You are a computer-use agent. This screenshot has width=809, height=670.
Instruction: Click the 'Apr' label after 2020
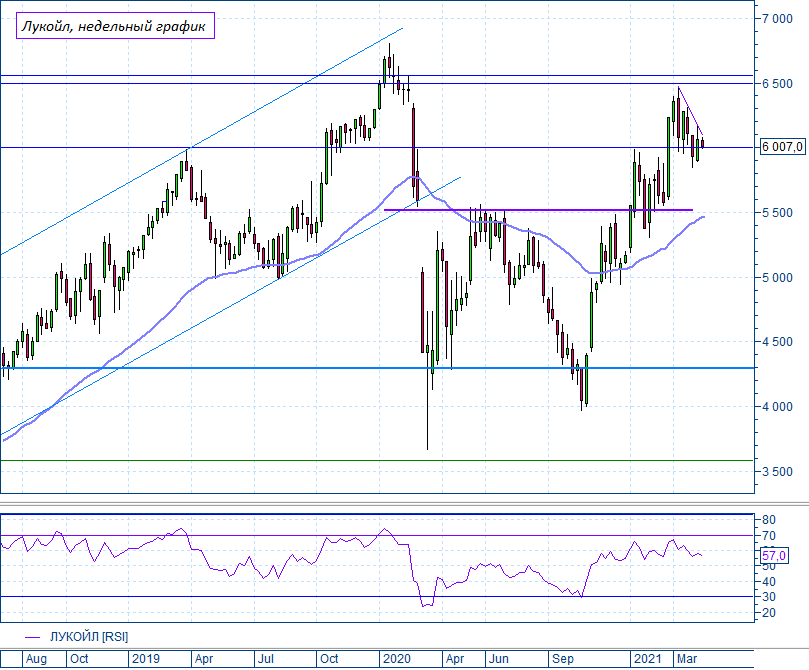(455, 659)
